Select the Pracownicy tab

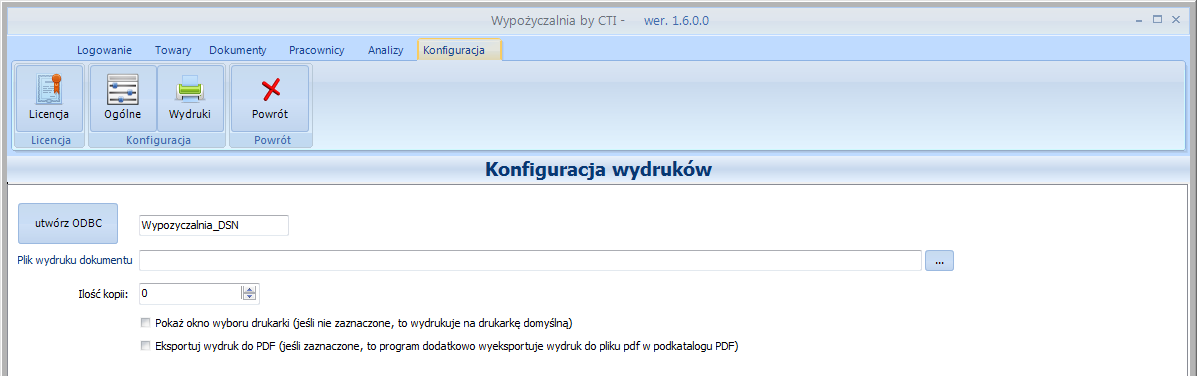point(317,50)
